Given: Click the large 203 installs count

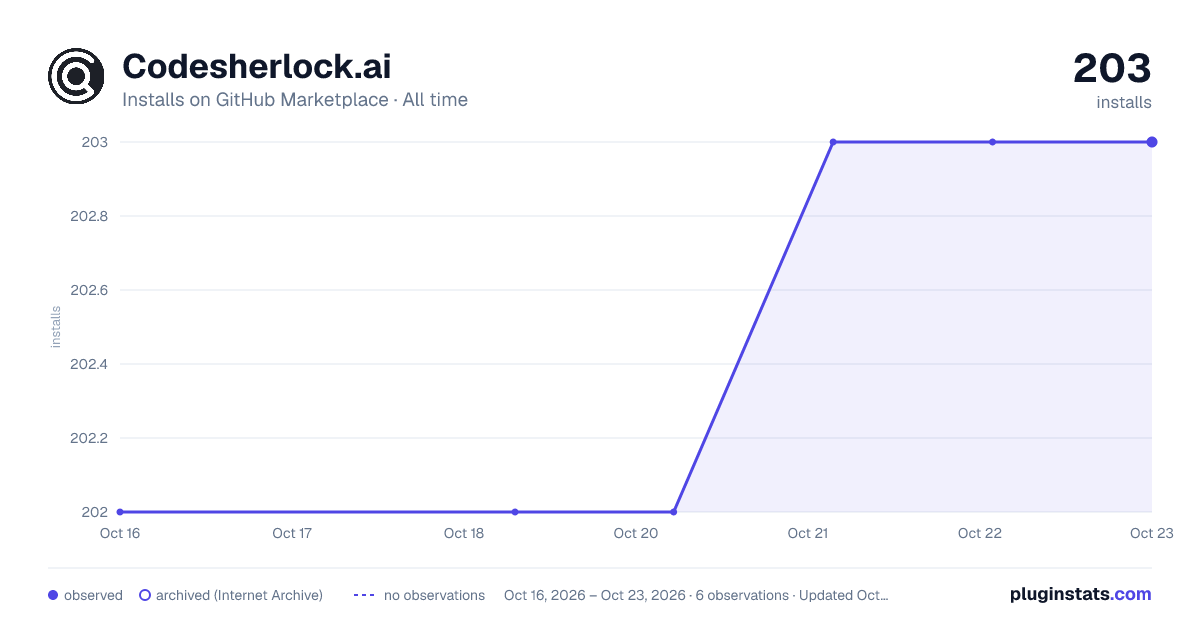Looking at the screenshot, I should point(1112,69).
